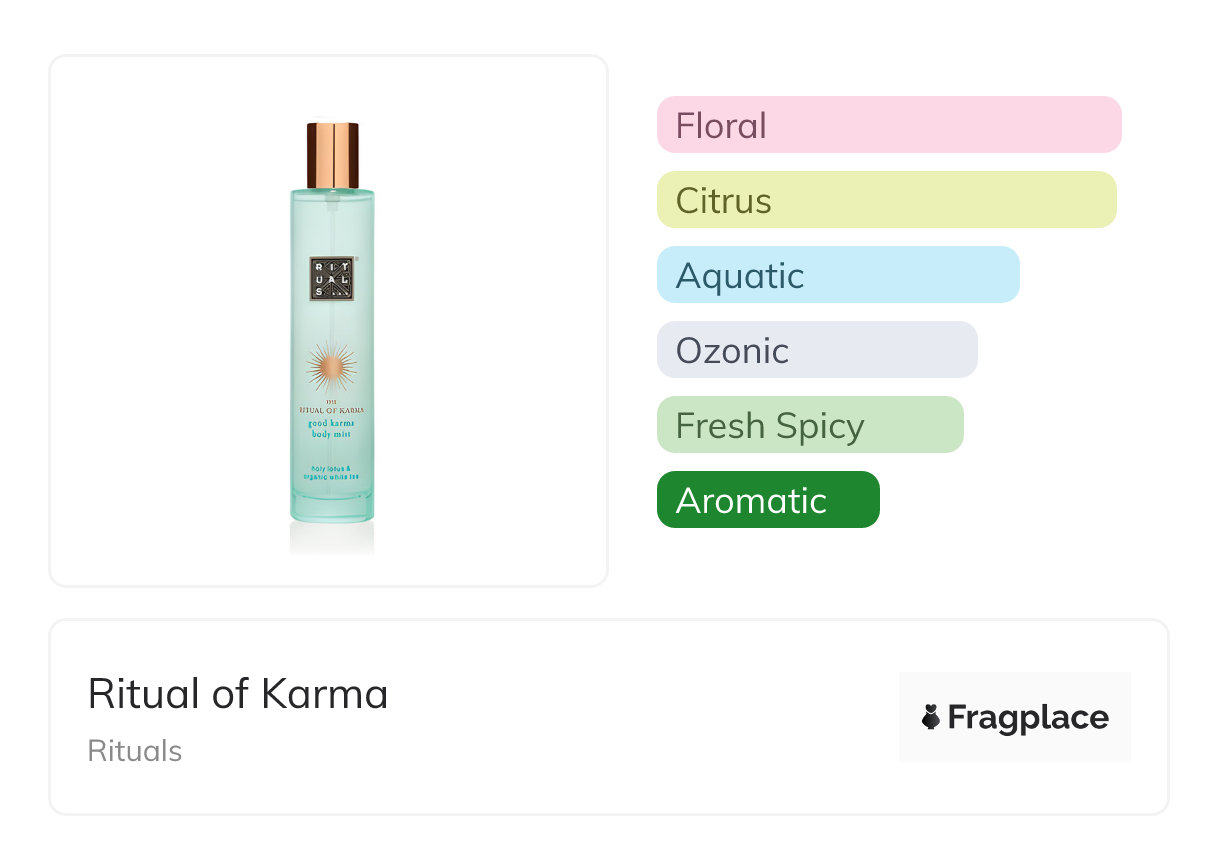Open the Rituals brand link below the title
This screenshot has width=1218, height=864.
(x=135, y=751)
